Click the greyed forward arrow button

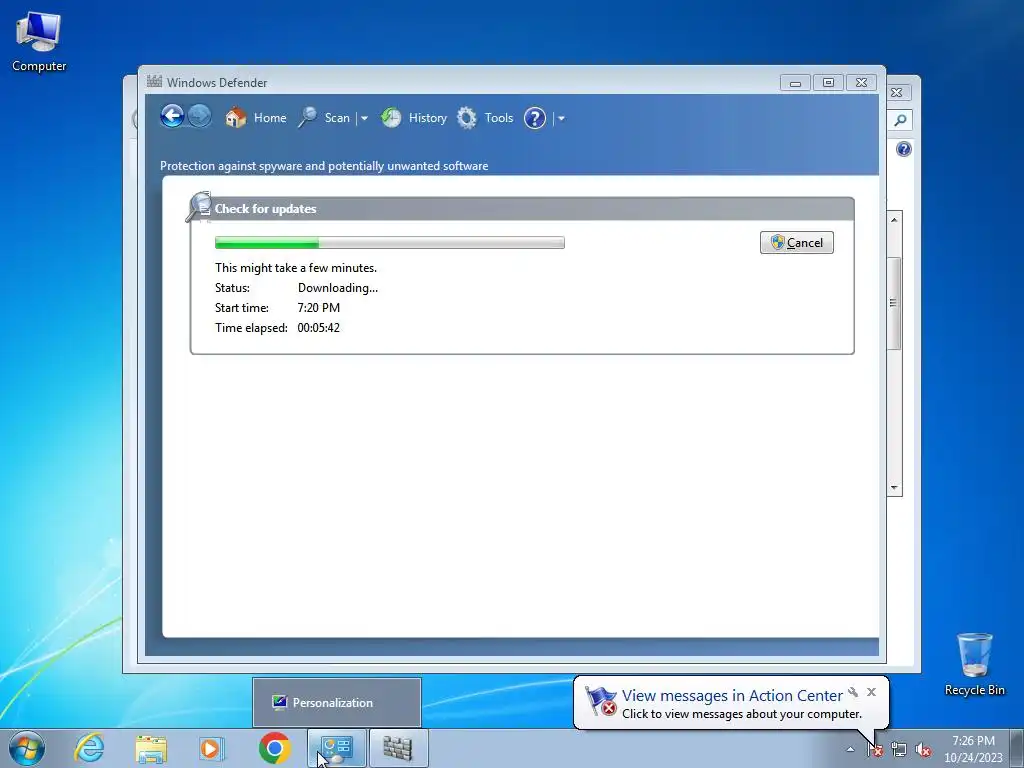200,117
